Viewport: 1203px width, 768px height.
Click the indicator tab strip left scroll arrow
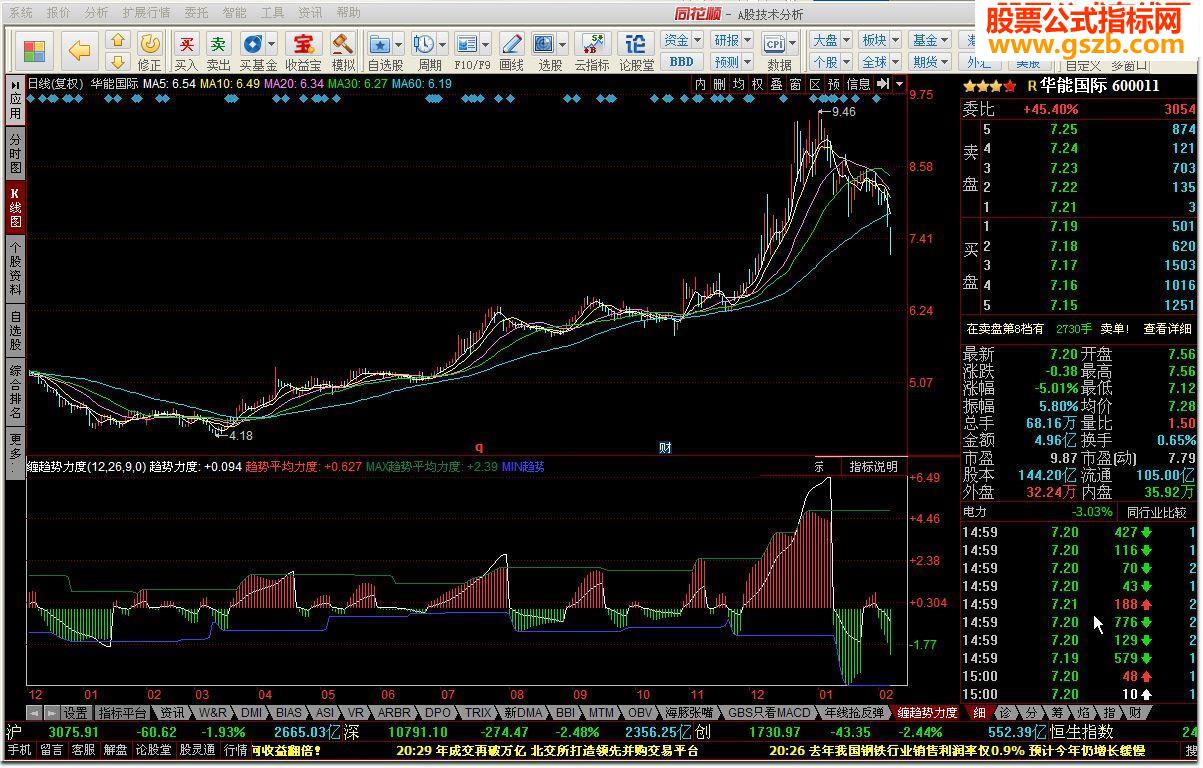33,713
